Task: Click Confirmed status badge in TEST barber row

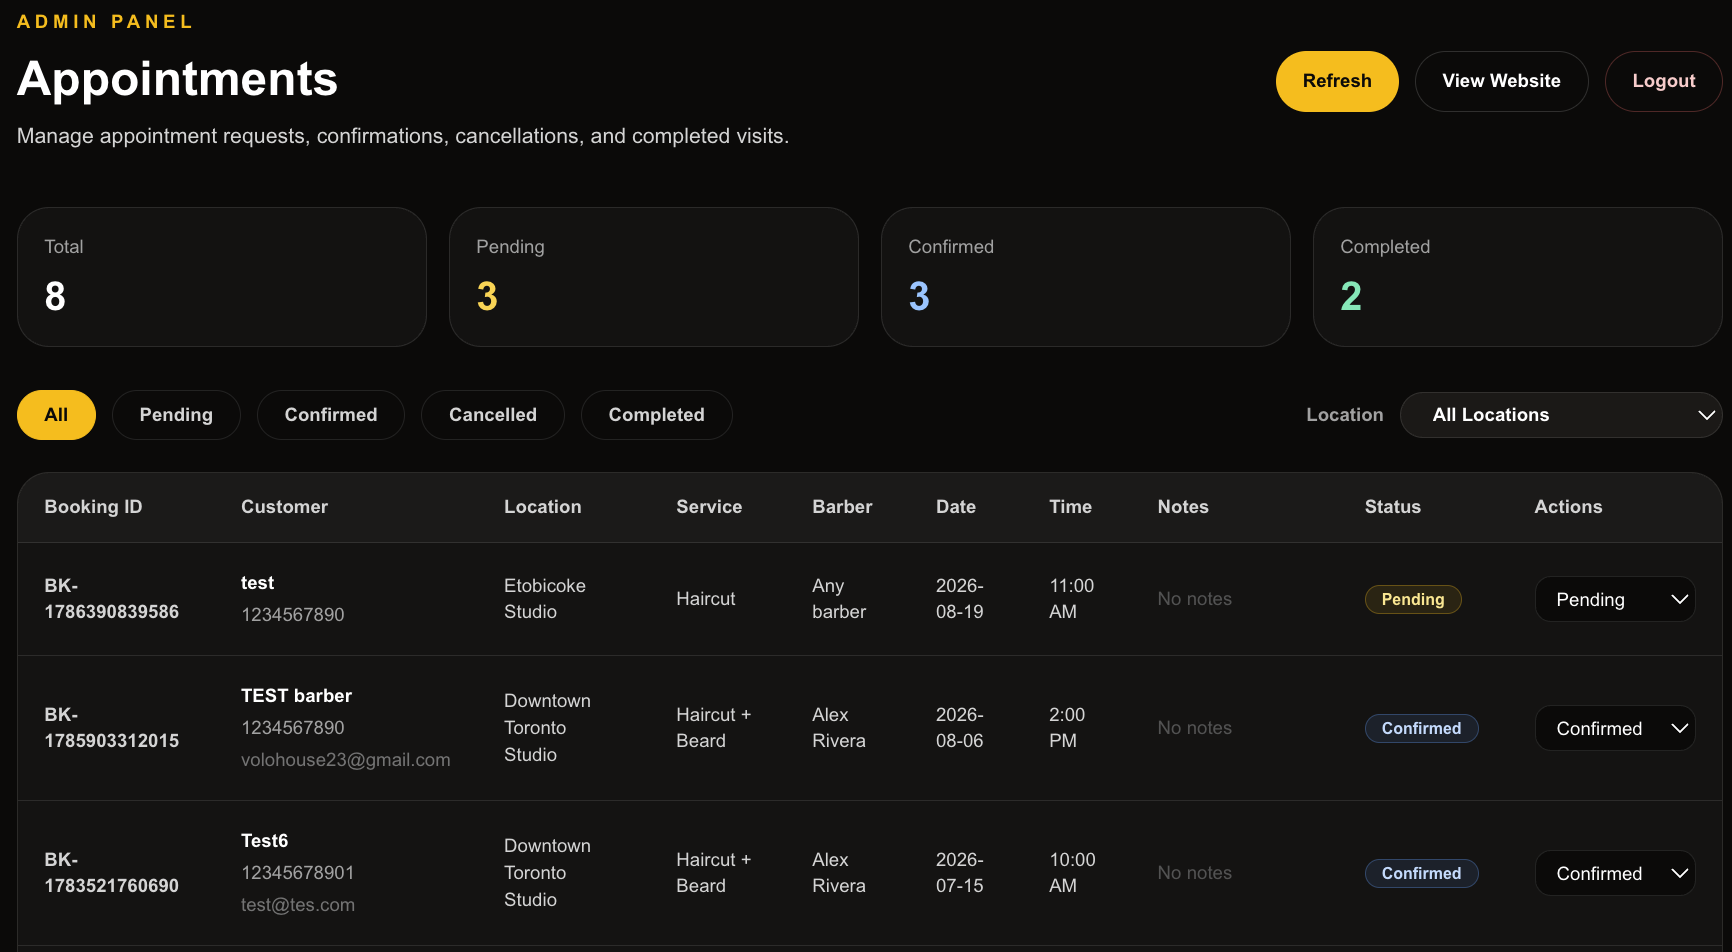Action: tap(1421, 728)
